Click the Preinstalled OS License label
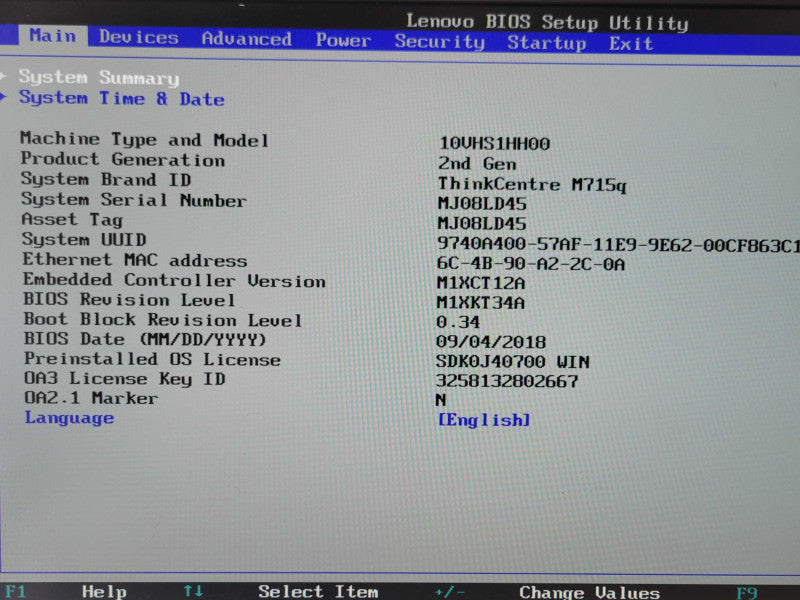 click(x=152, y=359)
